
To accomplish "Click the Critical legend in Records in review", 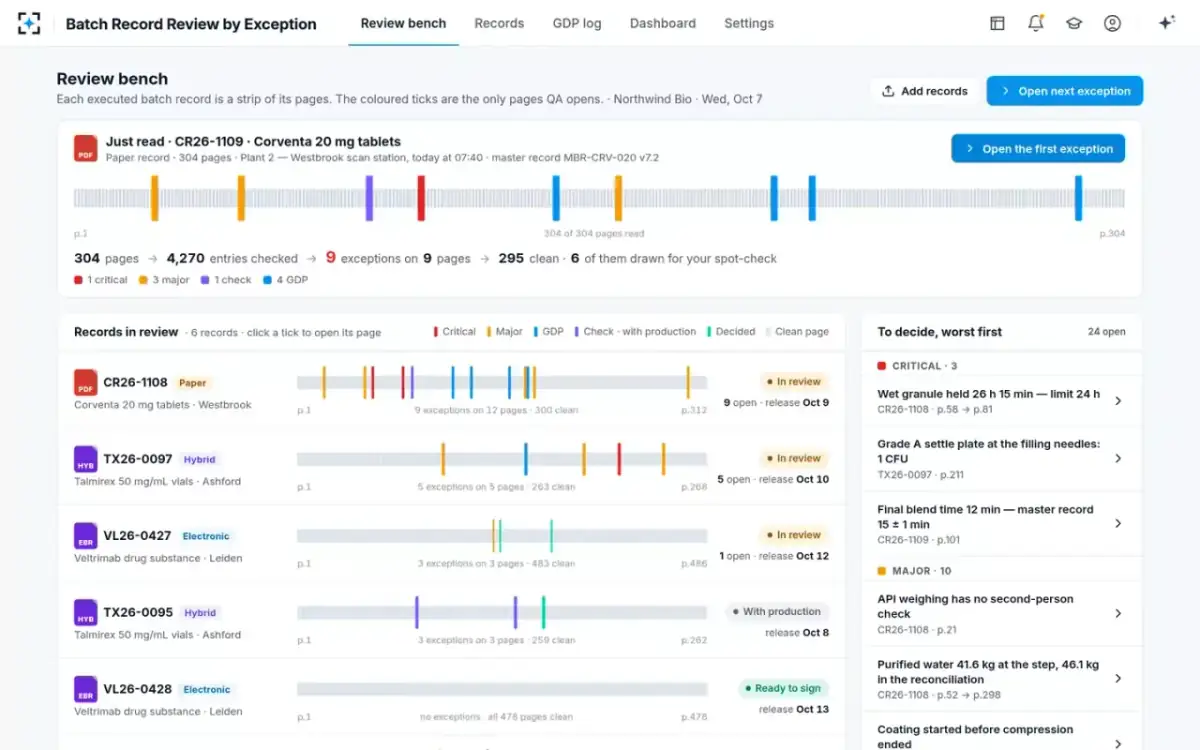I will (x=454, y=332).
